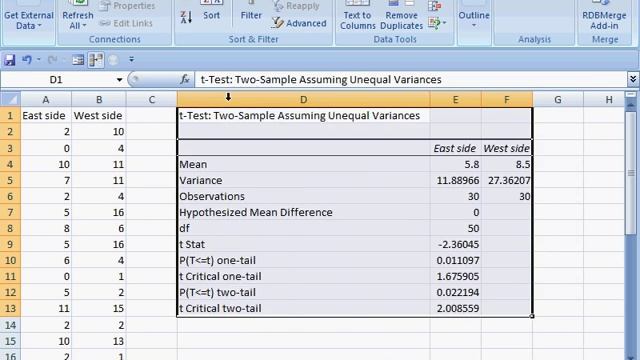Select row 7 header
The height and width of the screenshot is (360, 640).
point(10,212)
